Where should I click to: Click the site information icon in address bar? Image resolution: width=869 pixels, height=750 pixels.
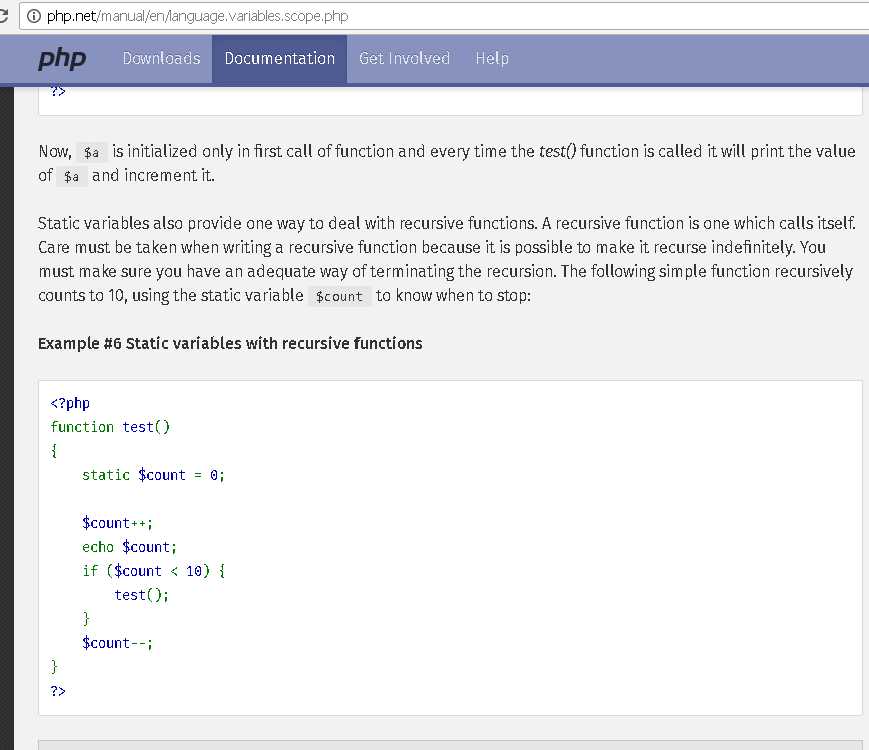pos(34,16)
